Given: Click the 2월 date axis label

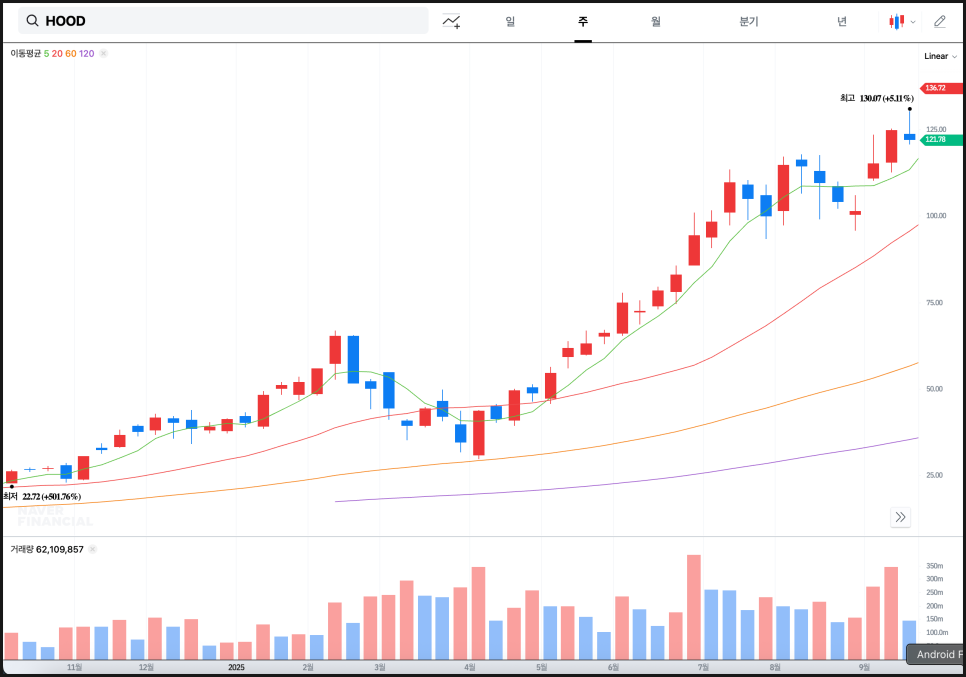Looking at the screenshot, I should (308, 667).
